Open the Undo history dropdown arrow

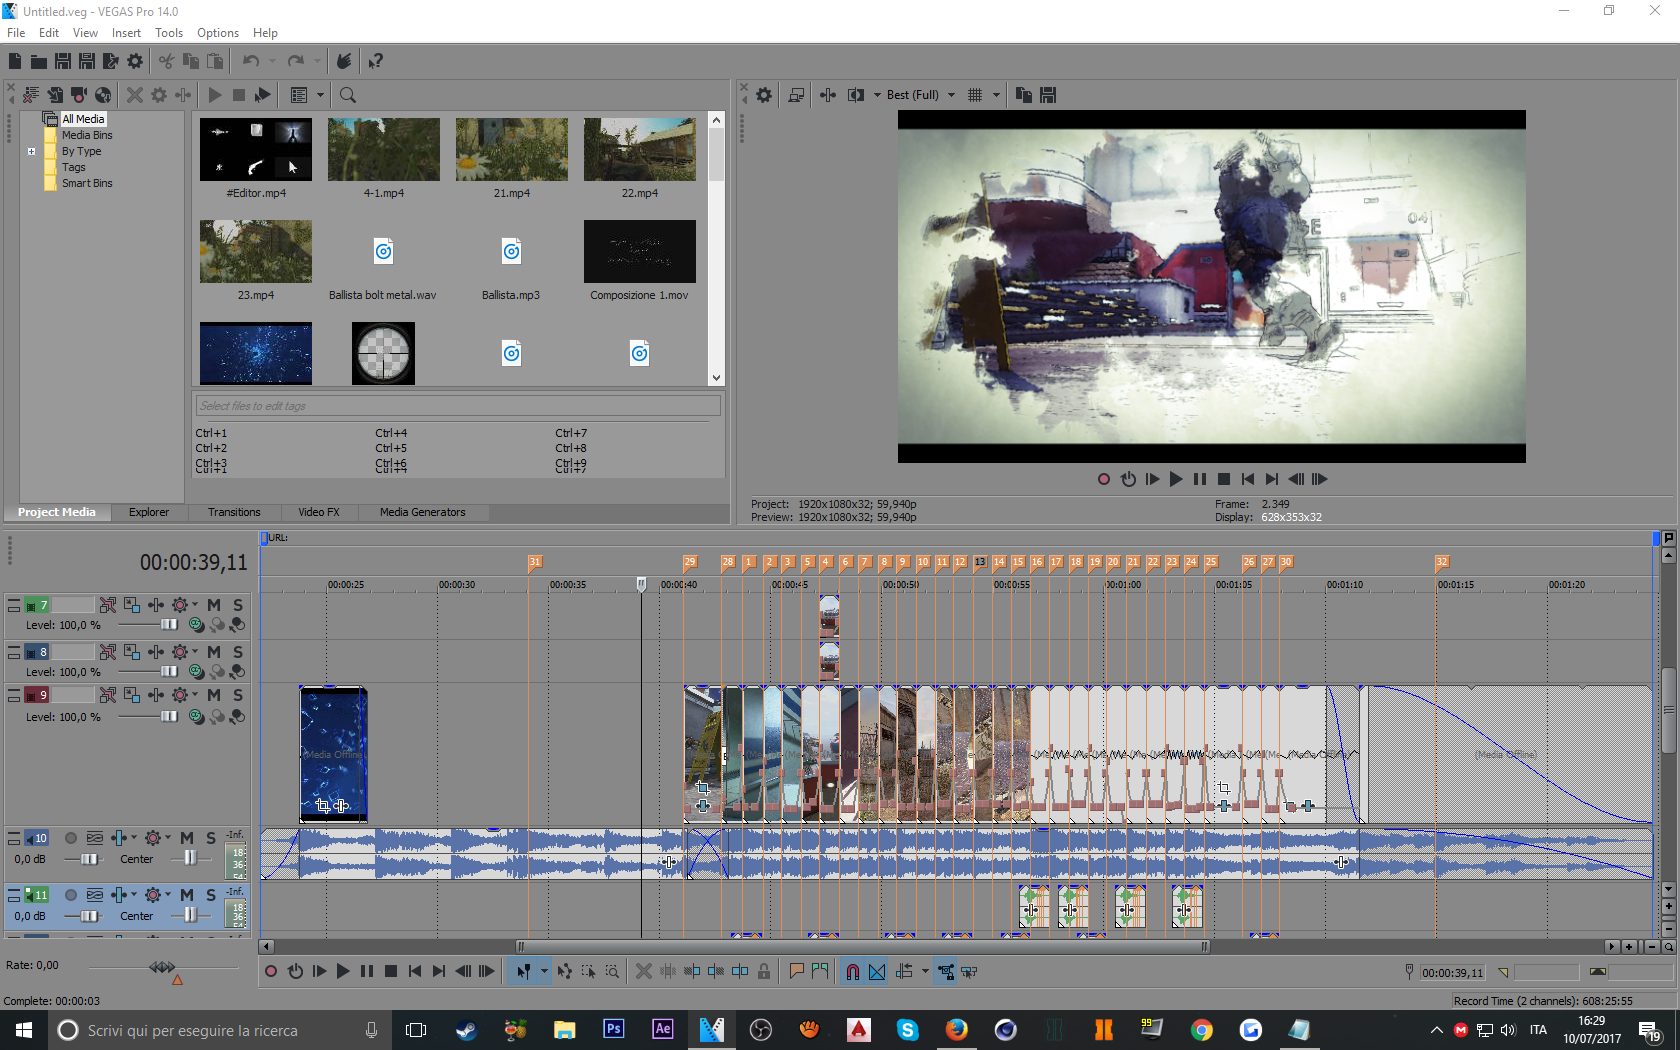coord(272,61)
